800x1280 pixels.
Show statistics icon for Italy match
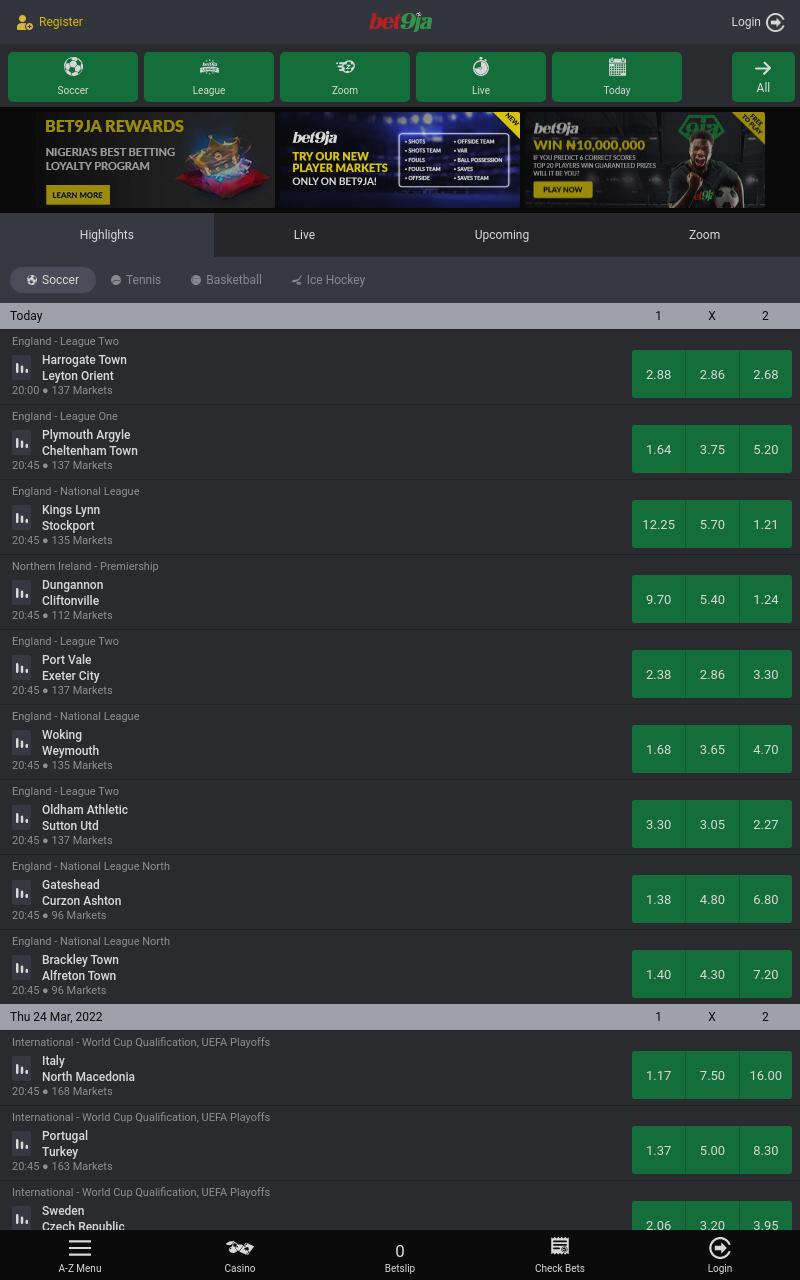coord(22,1068)
